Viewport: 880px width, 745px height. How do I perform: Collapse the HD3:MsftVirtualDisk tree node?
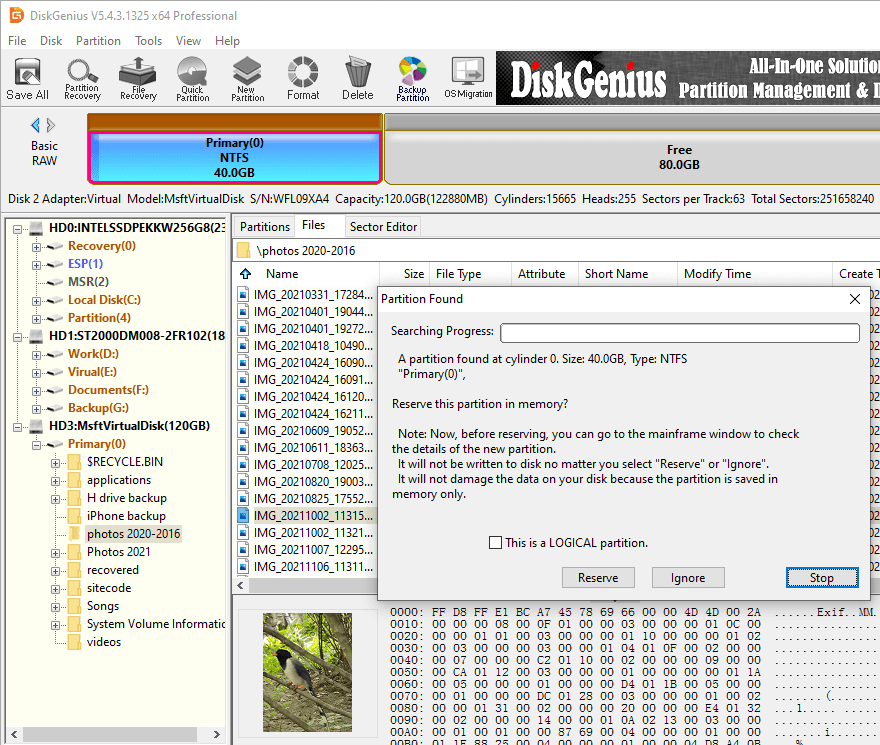click(x=19, y=426)
